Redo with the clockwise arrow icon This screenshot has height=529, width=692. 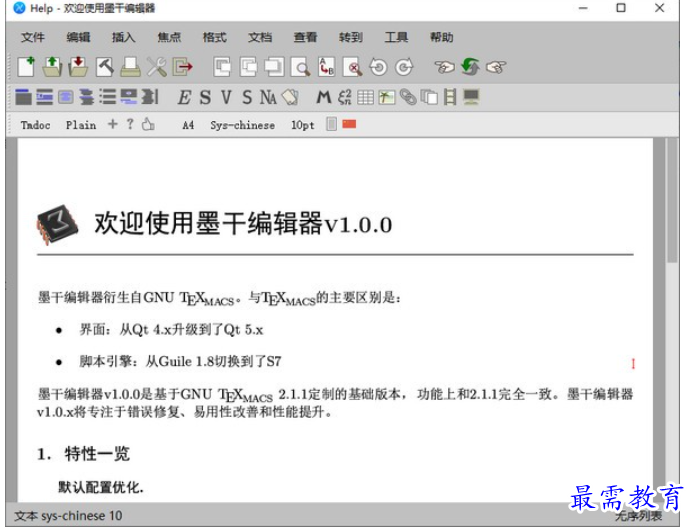pos(404,67)
